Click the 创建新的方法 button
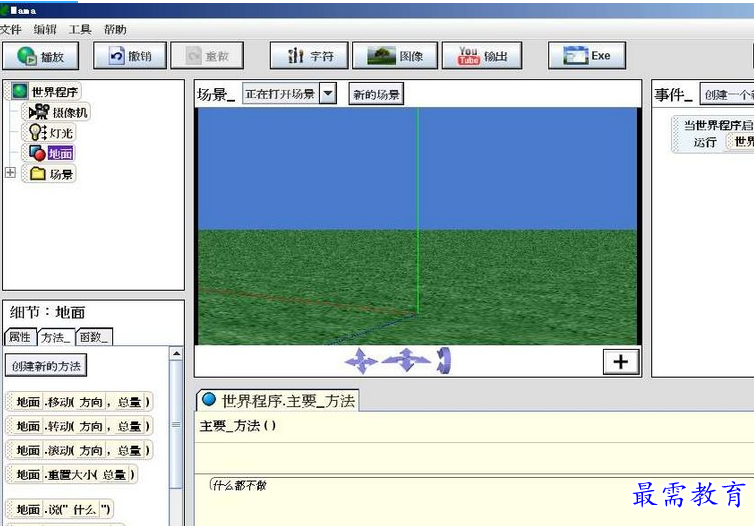 click(46, 366)
